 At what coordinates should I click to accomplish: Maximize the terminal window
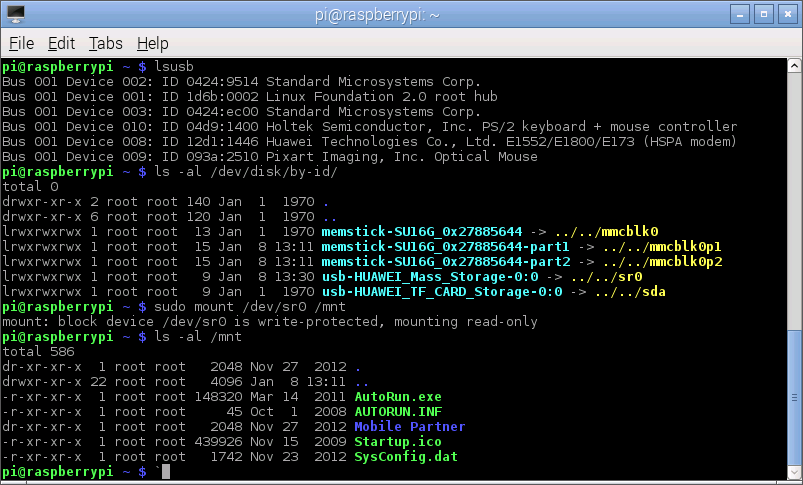pos(764,14)
